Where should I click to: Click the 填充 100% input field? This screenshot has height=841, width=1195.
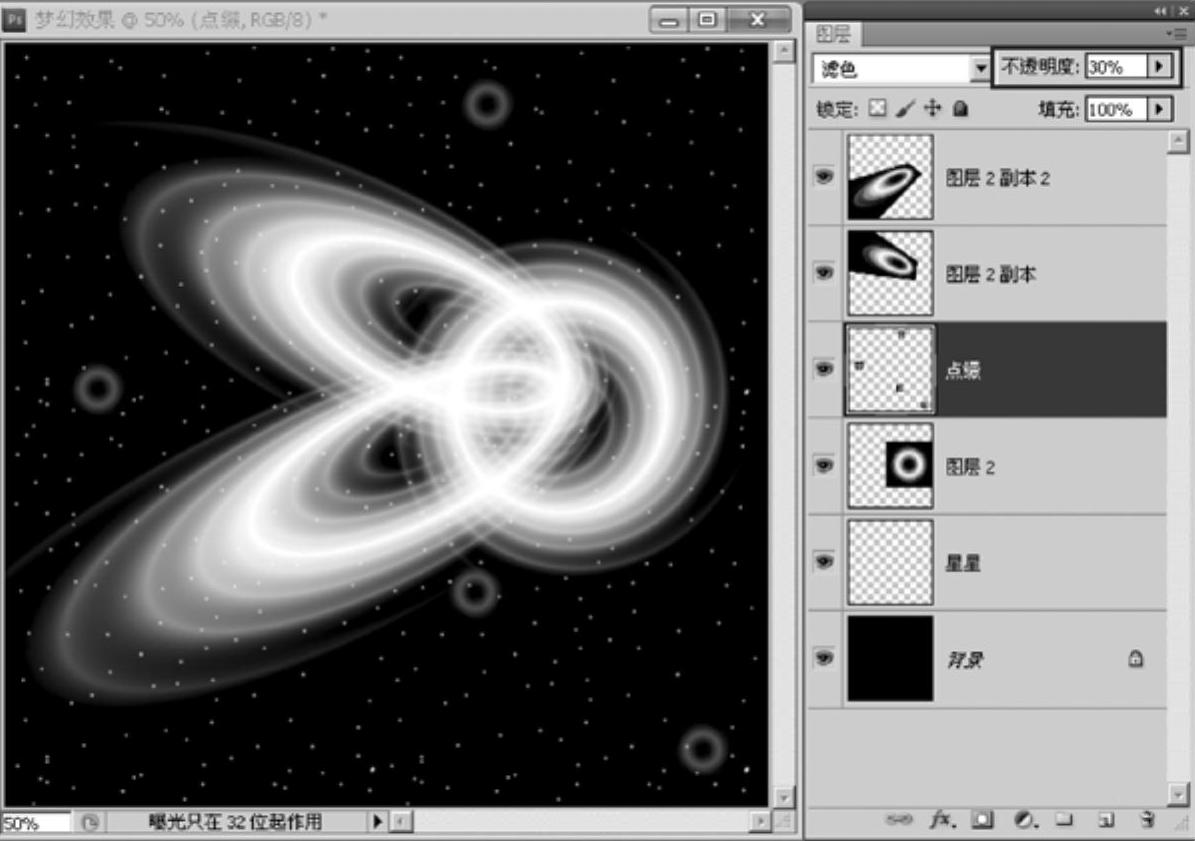pos(1116,109)
